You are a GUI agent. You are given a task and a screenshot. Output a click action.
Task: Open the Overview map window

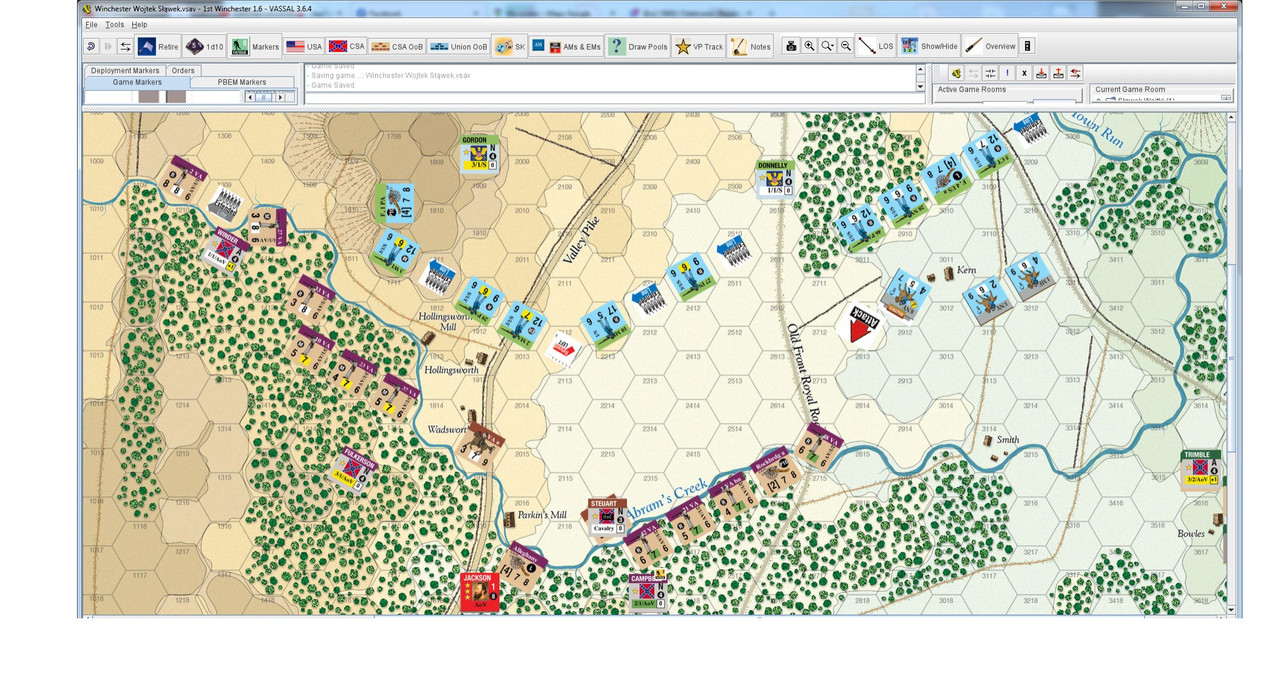tap(990, 46)
